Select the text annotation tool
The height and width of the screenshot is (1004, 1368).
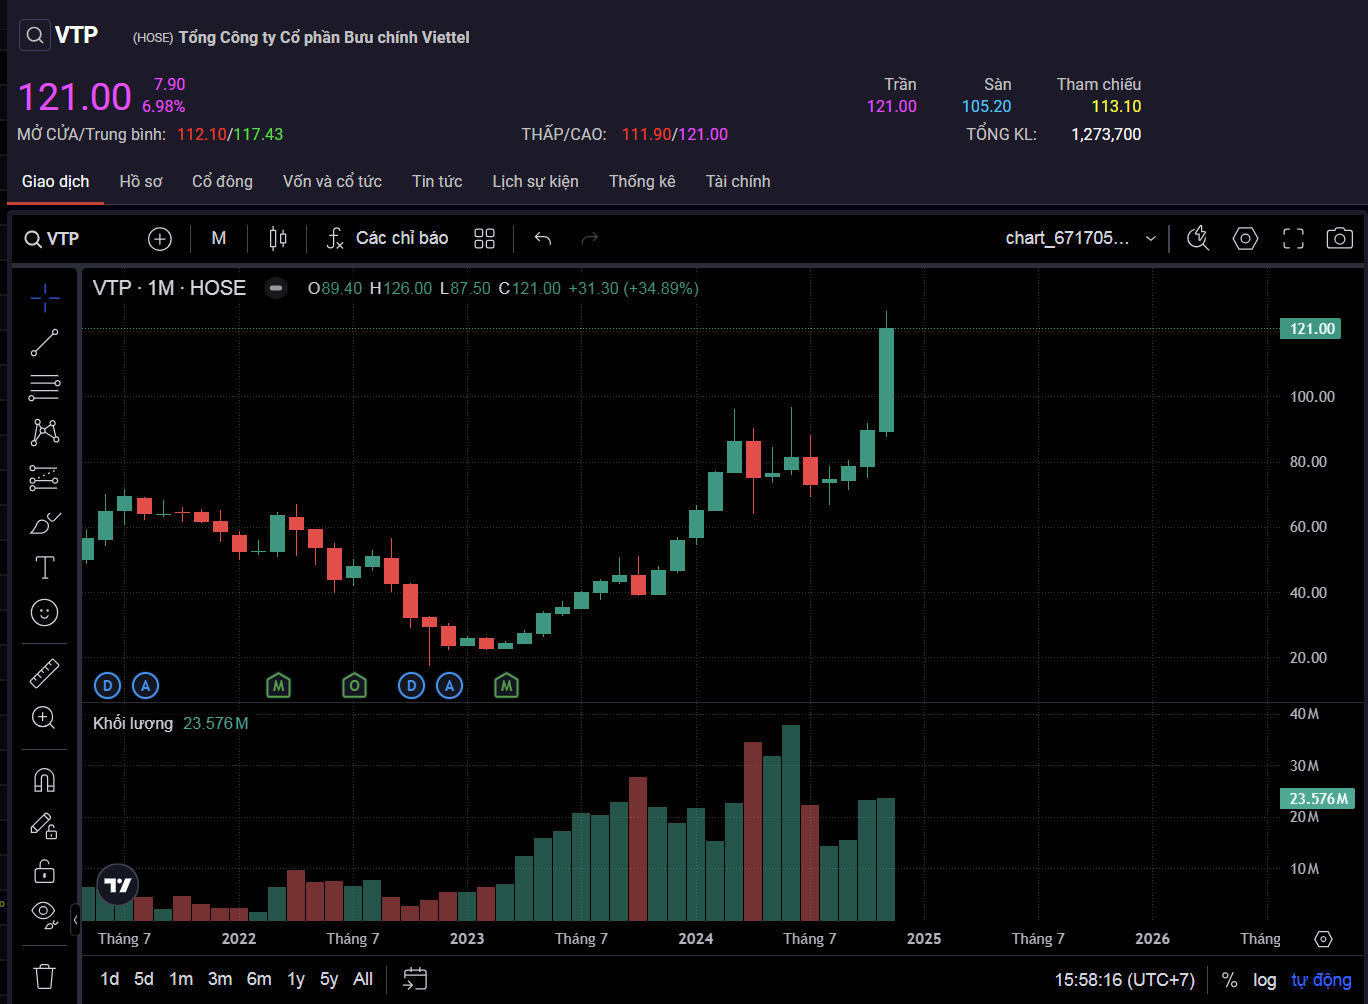[44, 568]
